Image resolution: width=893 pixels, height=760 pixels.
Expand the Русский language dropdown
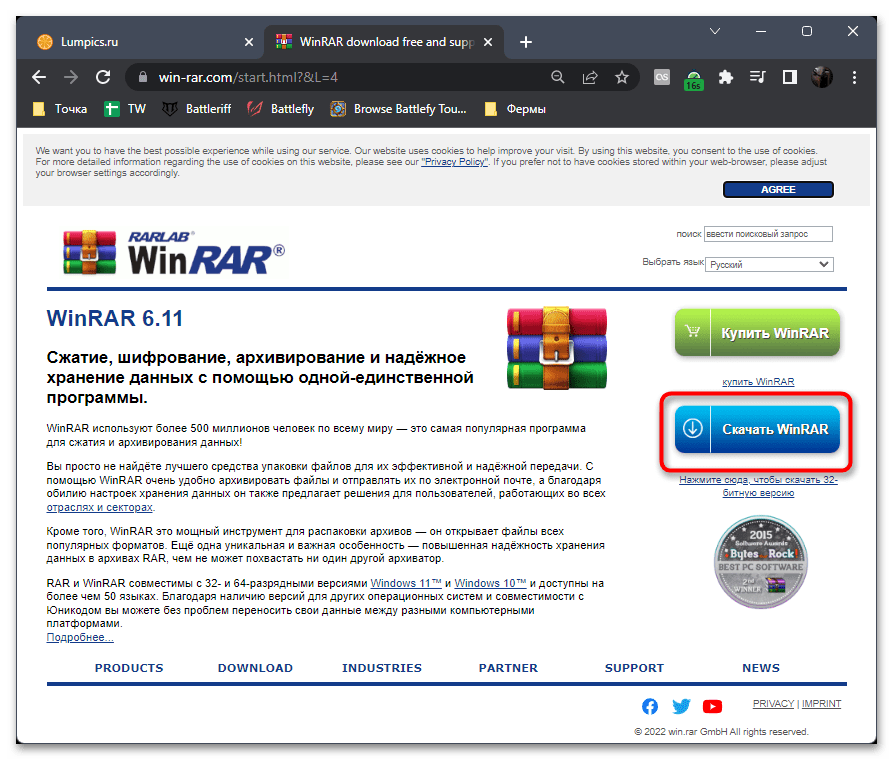tap(769, 264)
